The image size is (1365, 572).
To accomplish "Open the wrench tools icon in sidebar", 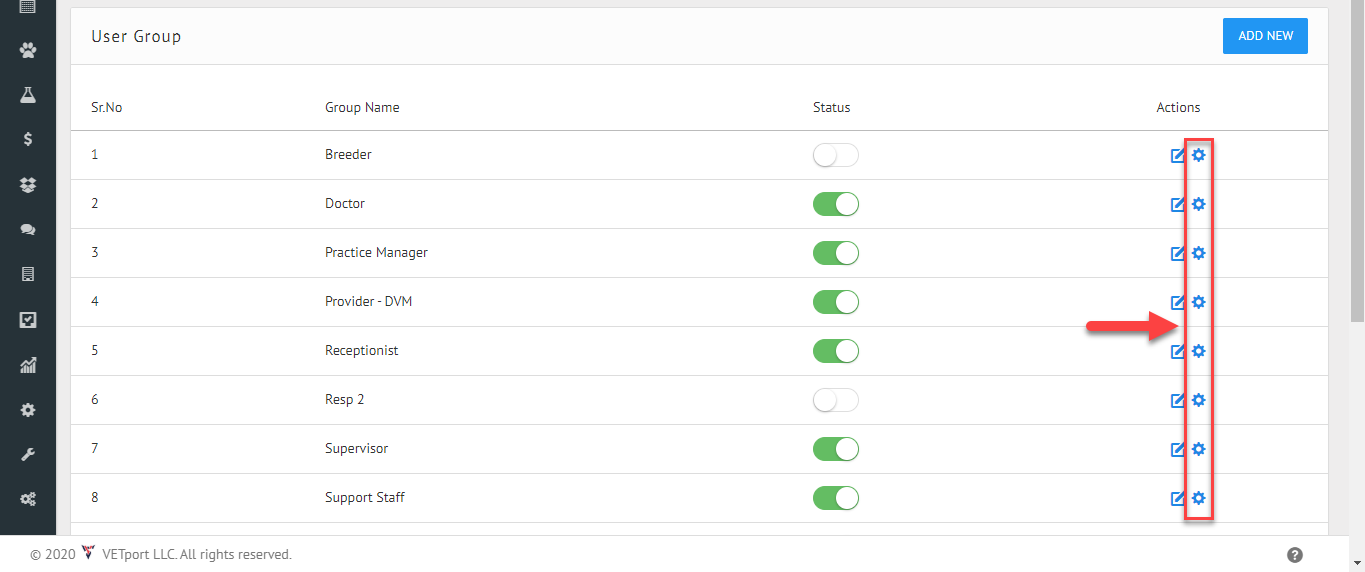I will point(28,455).
